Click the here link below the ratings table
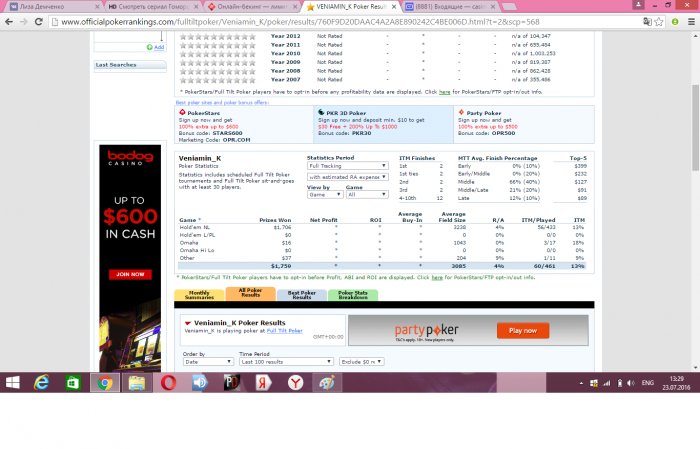This screenshot has width=700, height=449. tap(444, 92)
